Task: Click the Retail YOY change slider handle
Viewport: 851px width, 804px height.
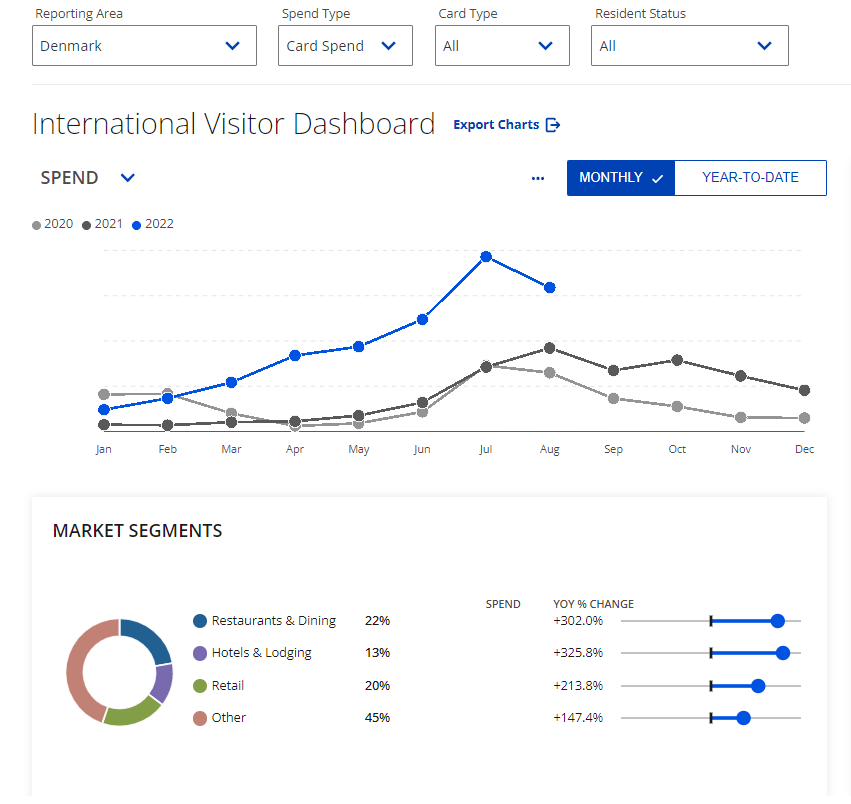Action: pos(757,686)
